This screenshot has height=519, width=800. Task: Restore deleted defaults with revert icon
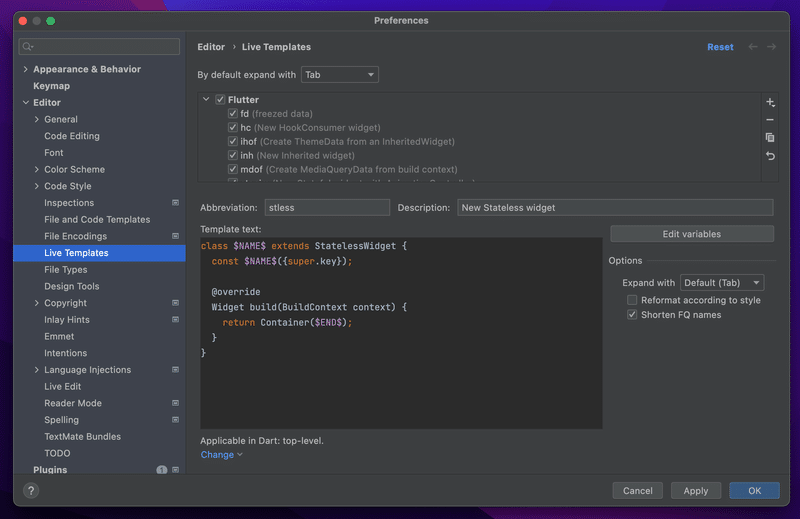pyautogui.click(x=770, y=156)
